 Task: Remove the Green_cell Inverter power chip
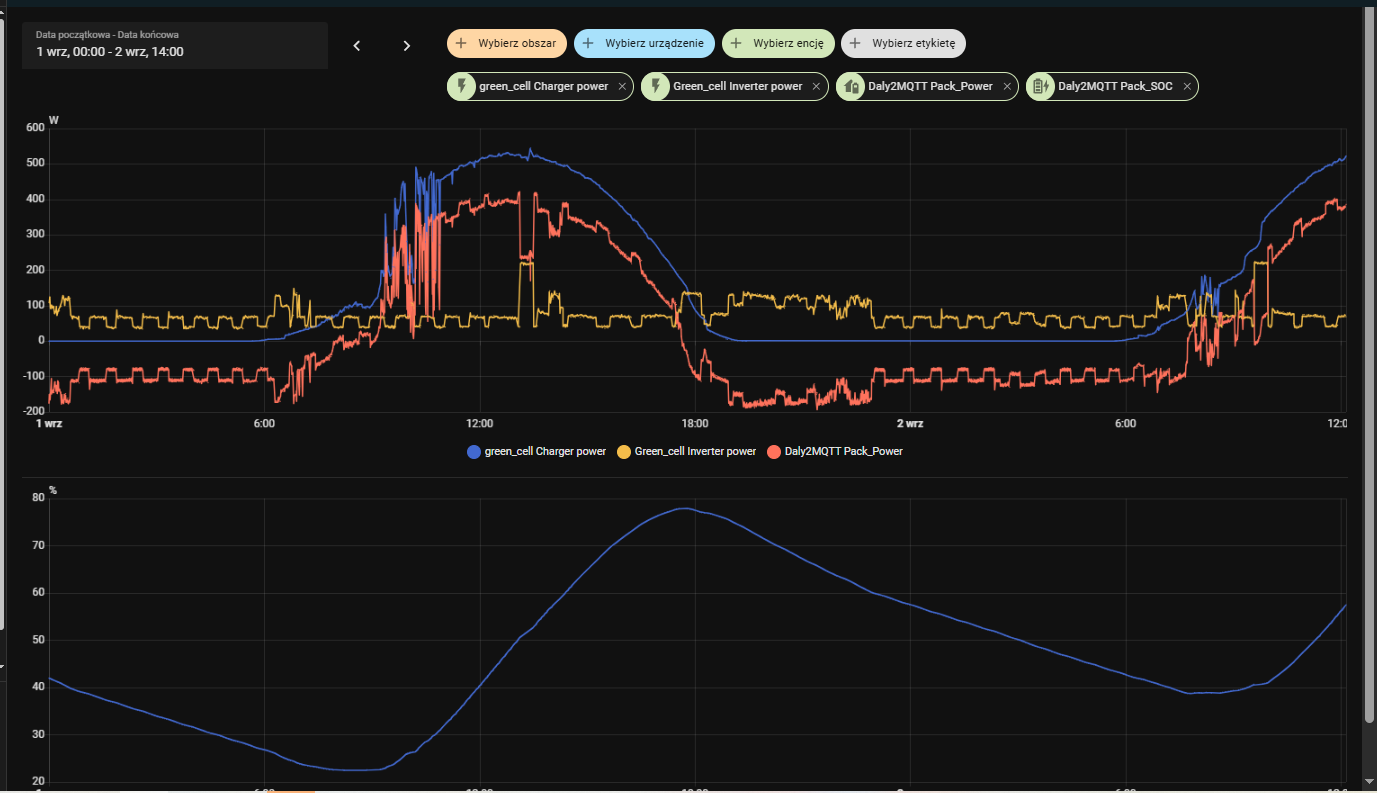(x=816, y=87)
